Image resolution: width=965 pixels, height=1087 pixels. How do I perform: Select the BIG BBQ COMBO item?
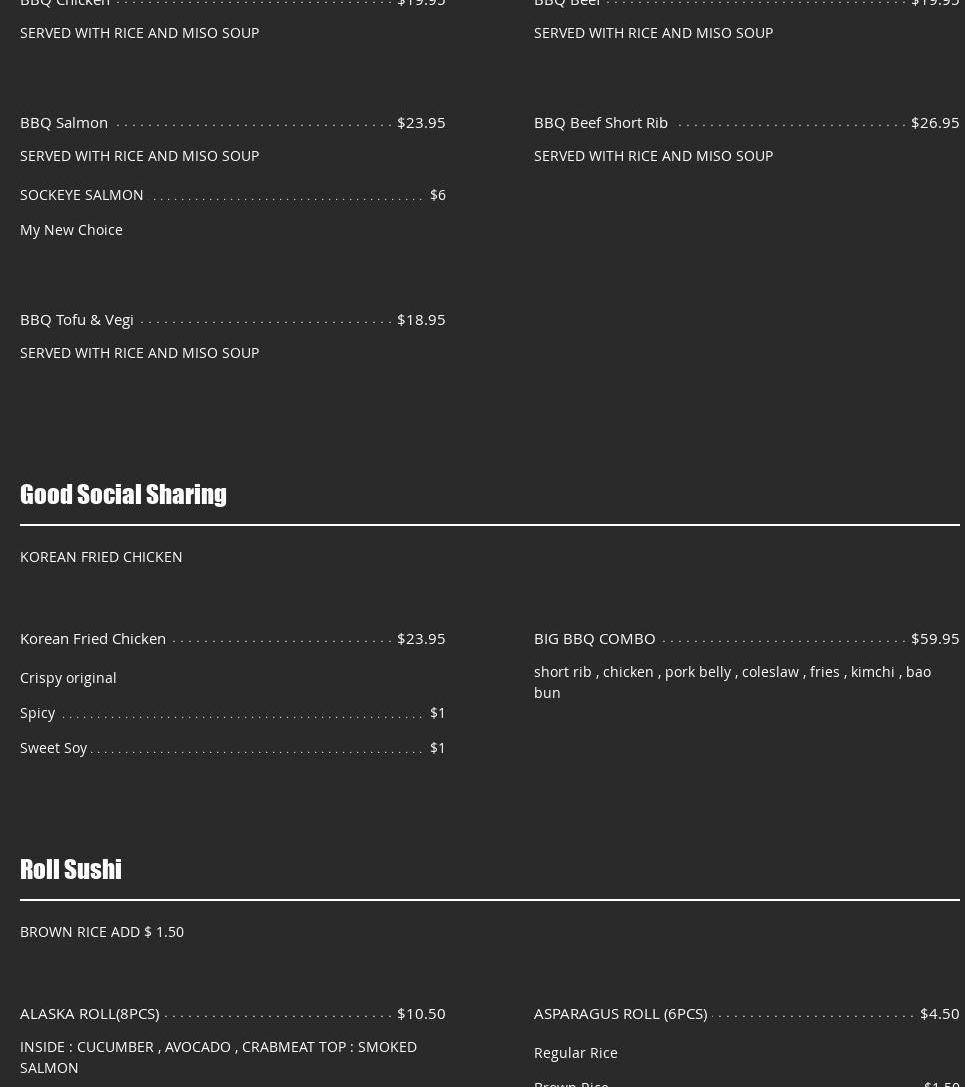[x=594, y=638]
